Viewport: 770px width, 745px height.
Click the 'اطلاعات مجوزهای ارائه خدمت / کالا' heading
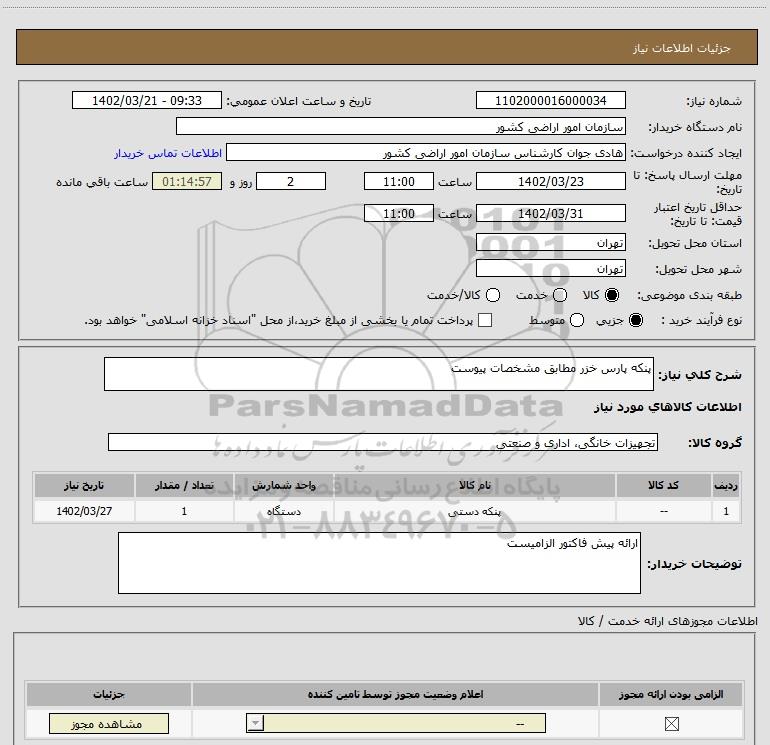click(667, 621)
